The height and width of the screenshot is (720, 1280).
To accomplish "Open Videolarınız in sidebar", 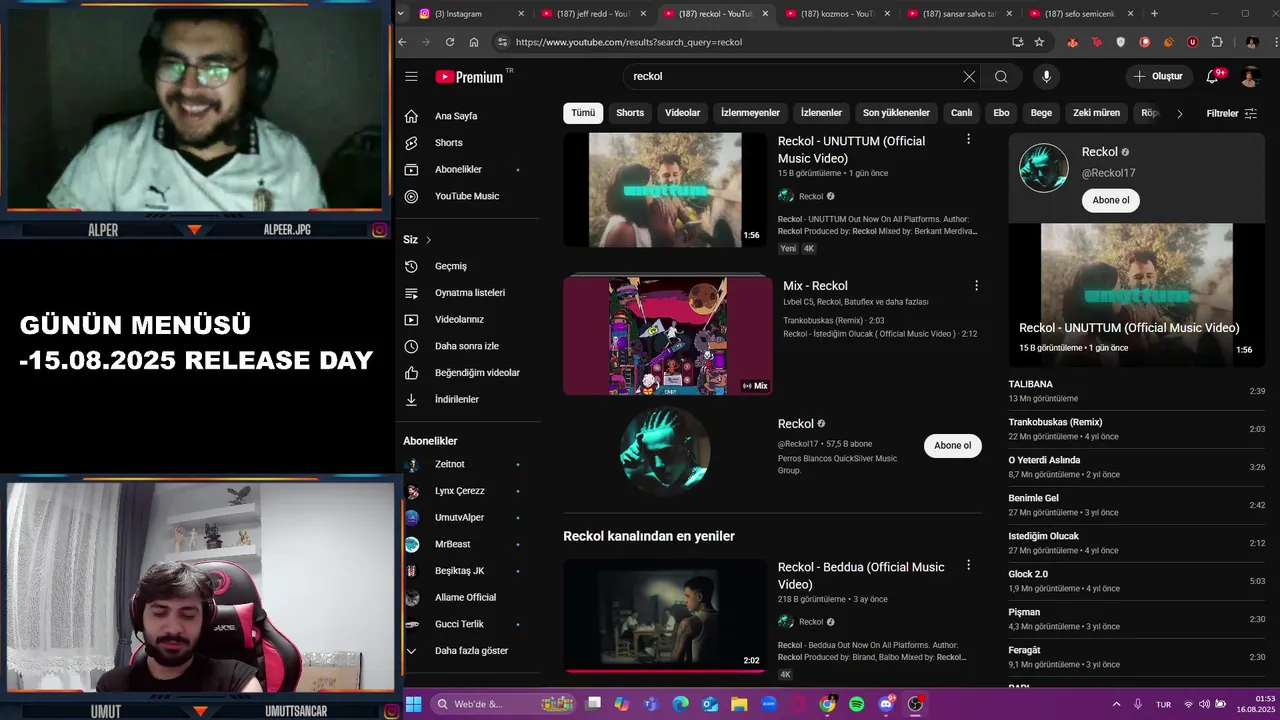I will click(x=459, y=320).
